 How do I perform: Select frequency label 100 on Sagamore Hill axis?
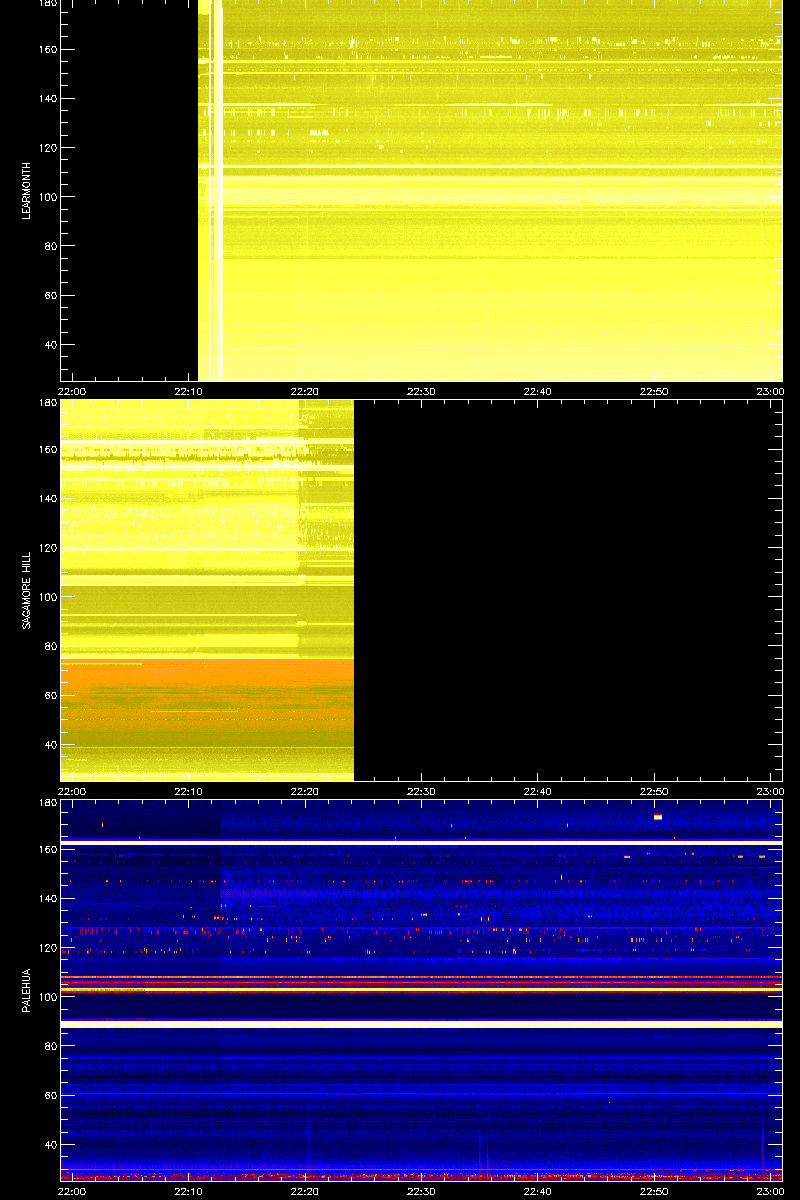coord(47,597)
